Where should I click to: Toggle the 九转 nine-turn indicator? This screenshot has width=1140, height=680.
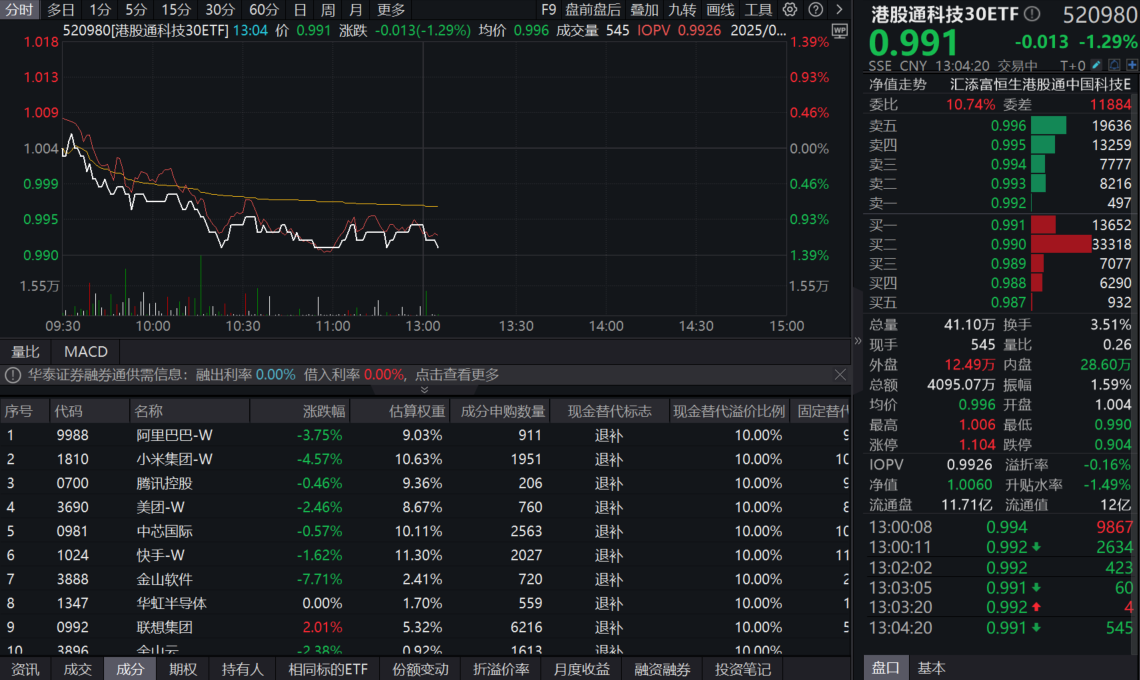point(681,10)
